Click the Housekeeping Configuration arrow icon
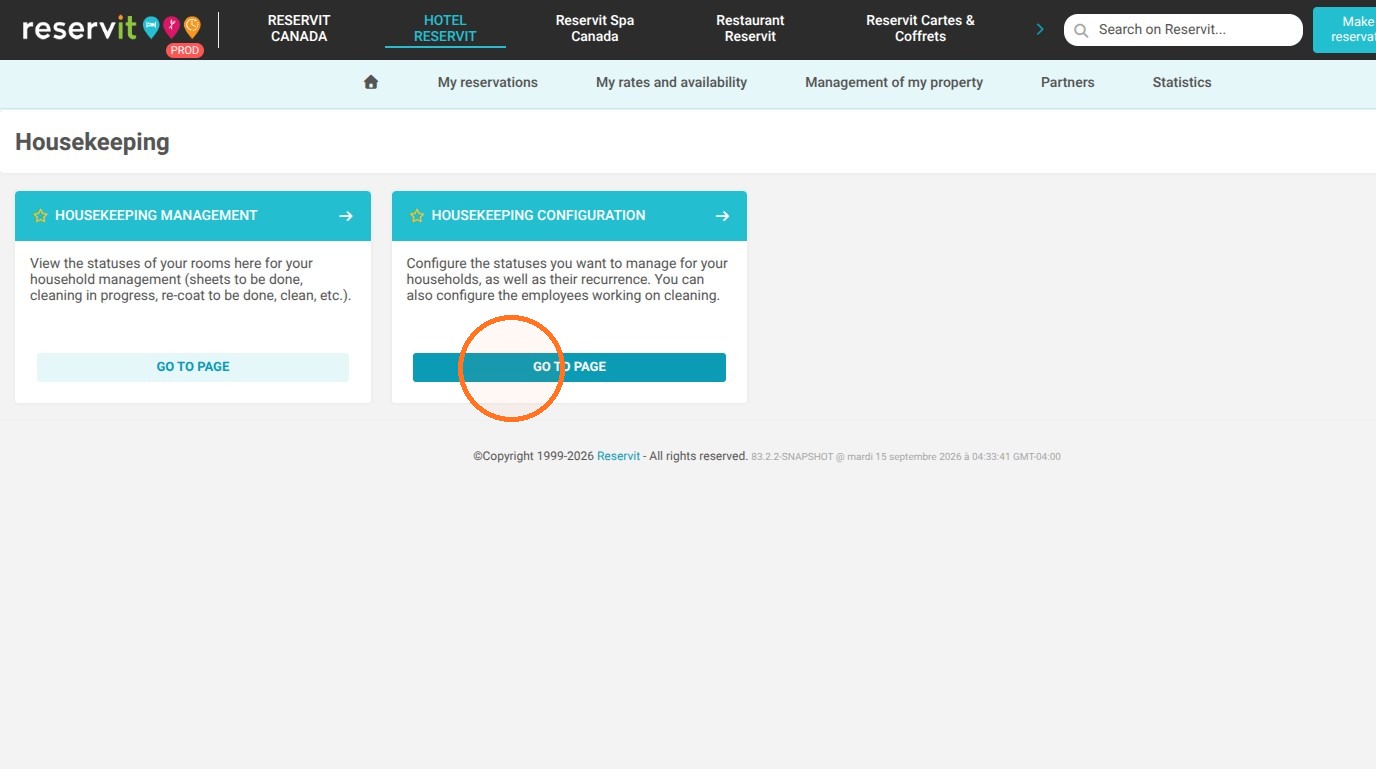Image resolution: width=1376 pixels, height=769 pixels. click(722, 216)
